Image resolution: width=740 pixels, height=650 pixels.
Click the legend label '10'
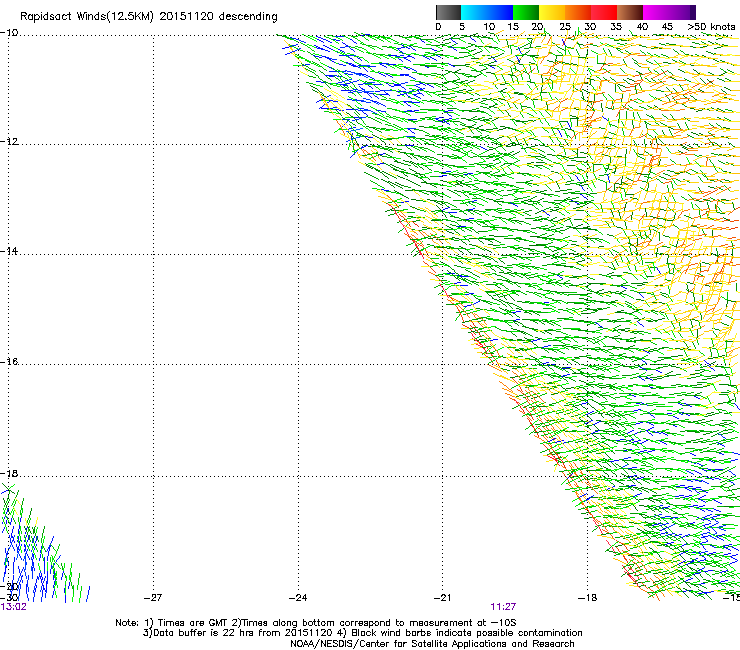click(x=489, y=27)
